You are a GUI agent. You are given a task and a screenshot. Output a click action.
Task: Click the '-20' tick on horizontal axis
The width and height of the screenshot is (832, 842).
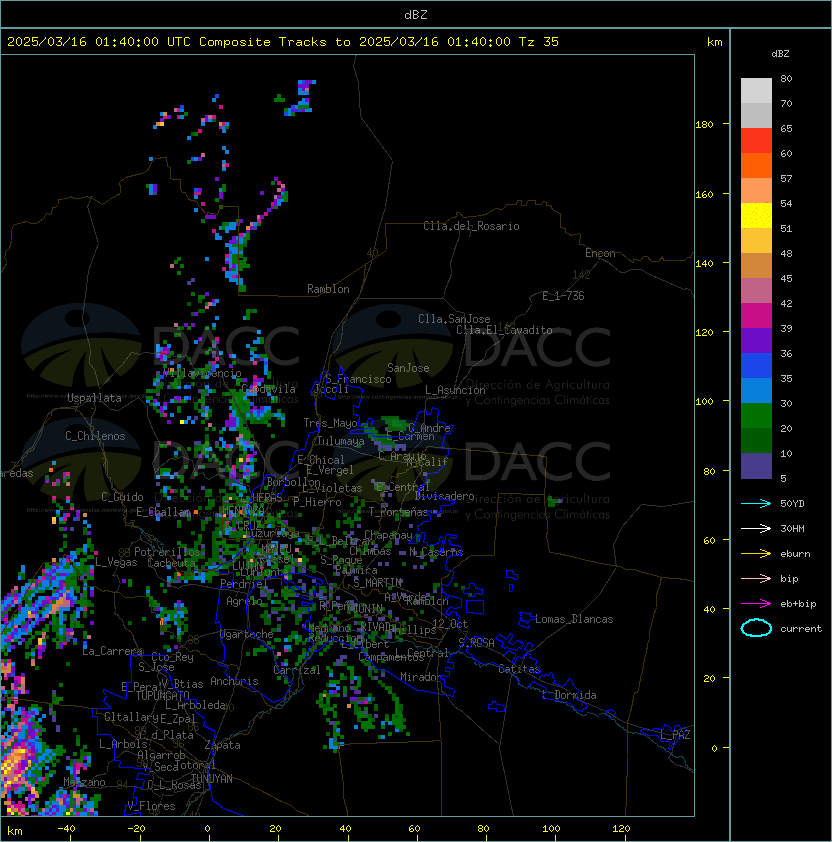[x=136, y=829]
